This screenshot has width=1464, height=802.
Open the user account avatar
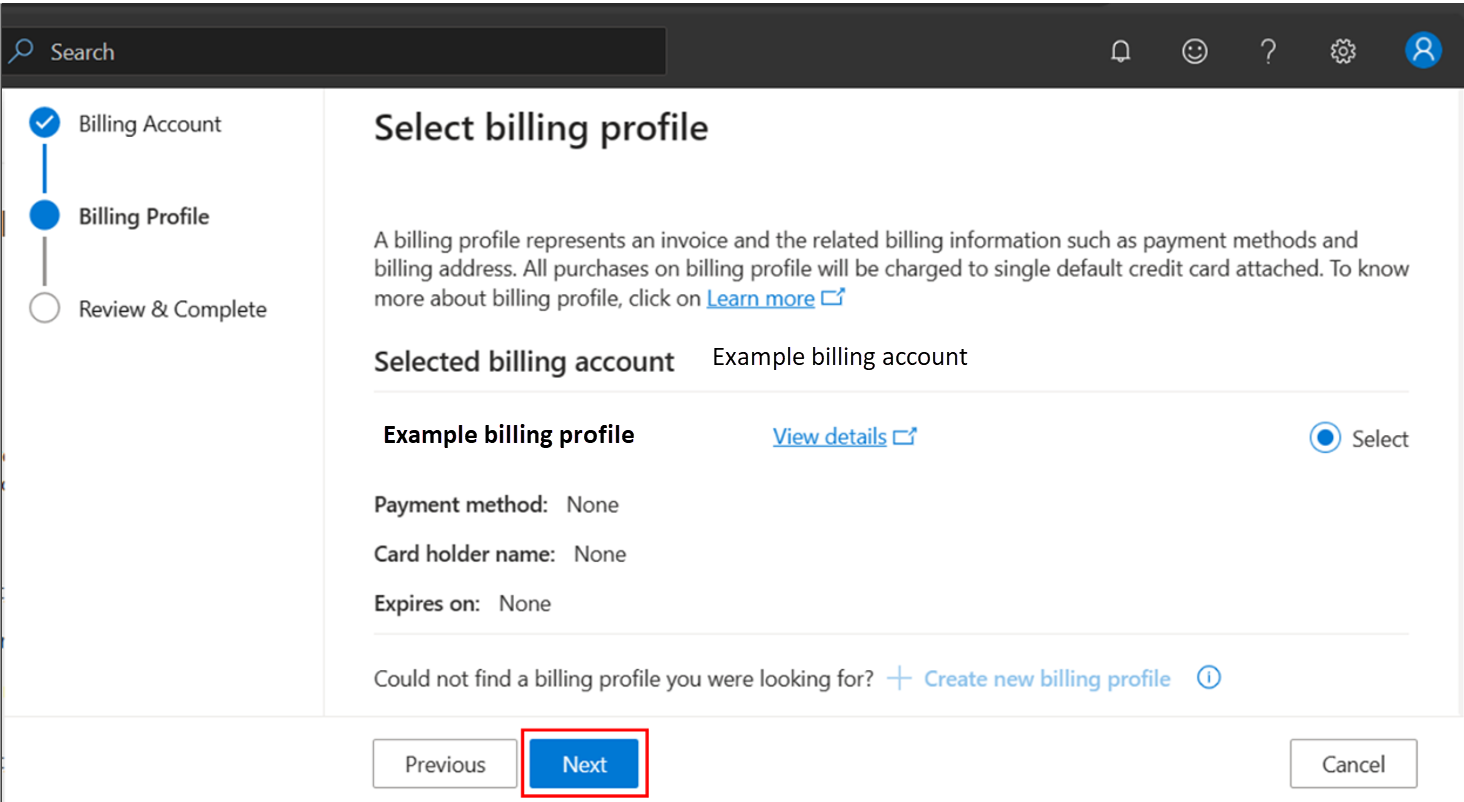(x=1422, y=50)
